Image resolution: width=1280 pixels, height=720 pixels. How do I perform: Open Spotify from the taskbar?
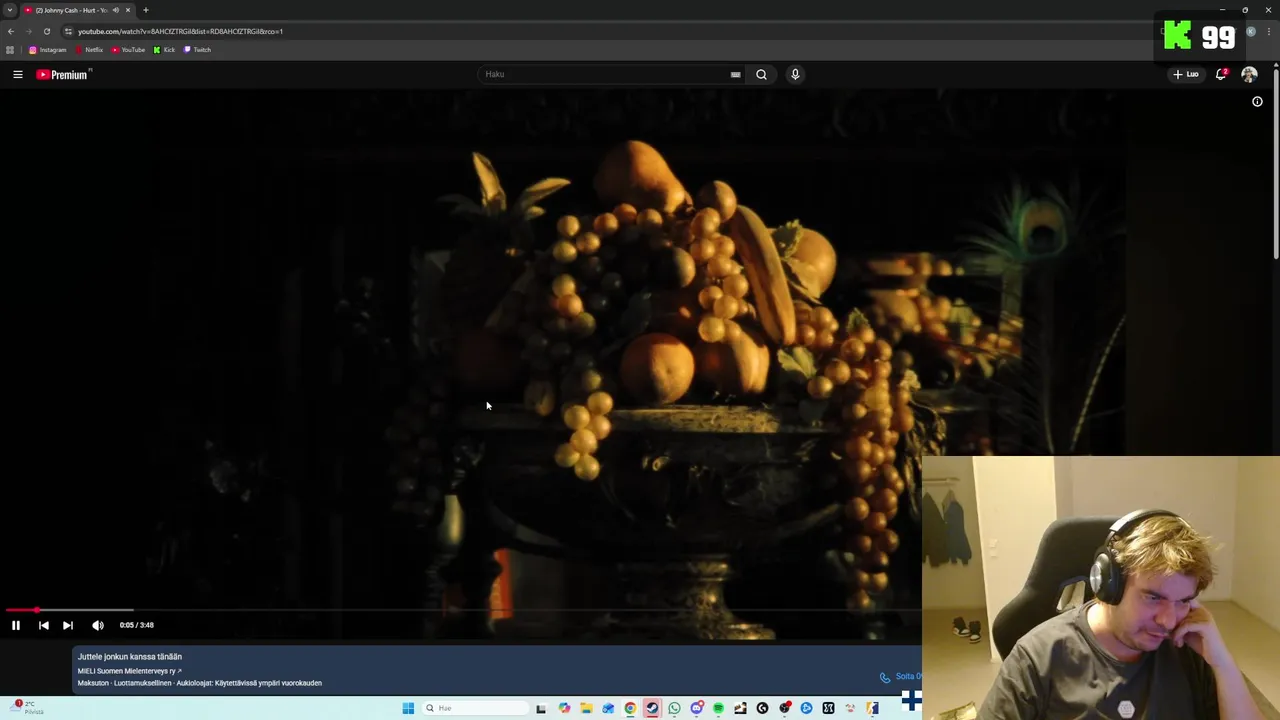[x=718, y=708]
